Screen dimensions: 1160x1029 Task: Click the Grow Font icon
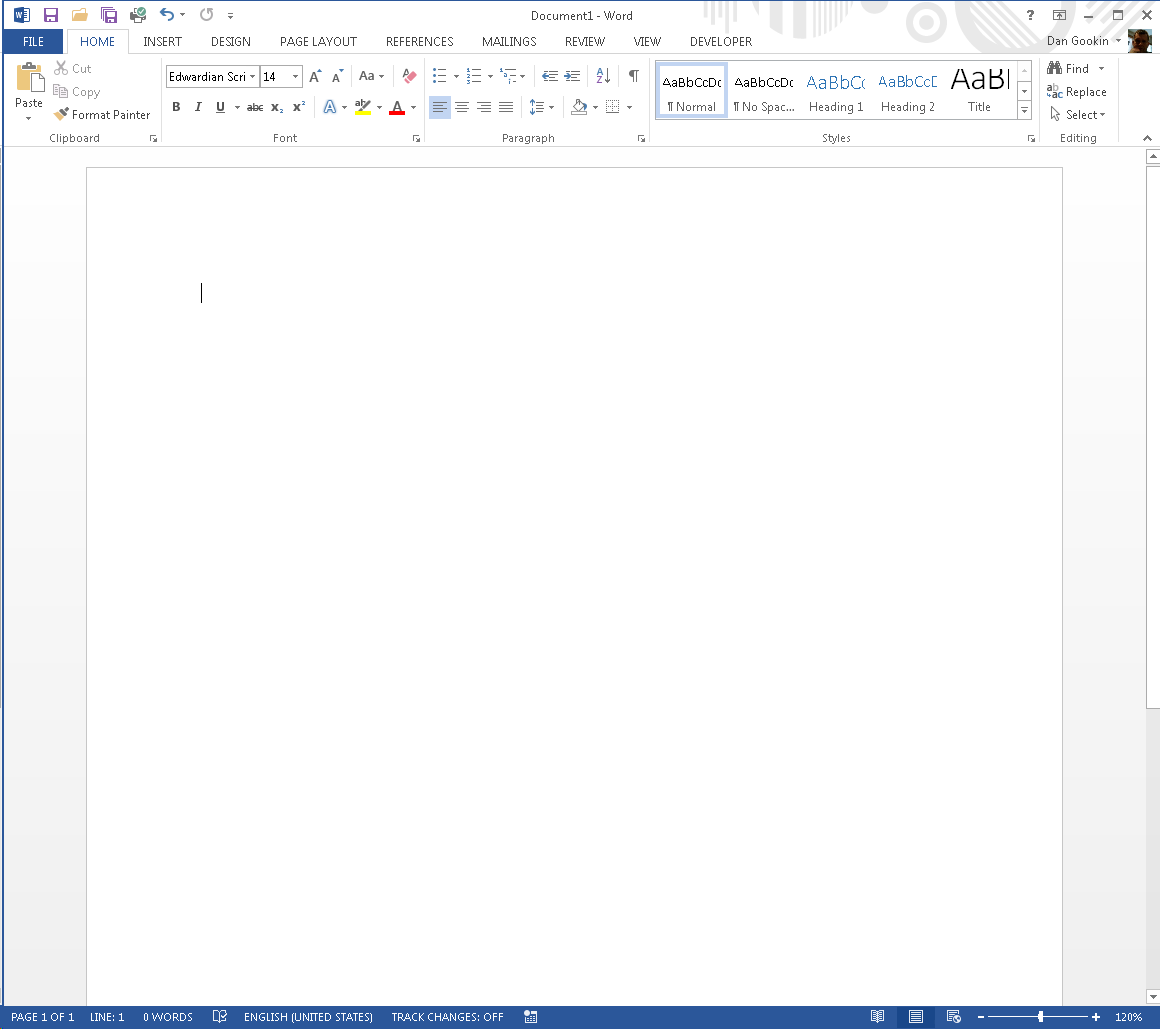315,76
